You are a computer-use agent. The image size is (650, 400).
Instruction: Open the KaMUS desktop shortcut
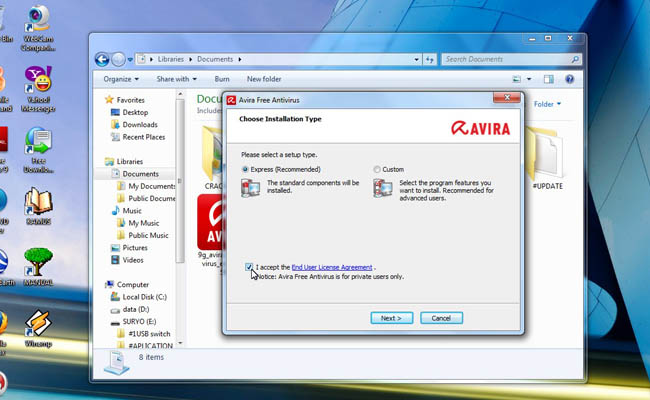click(x=38, y=206)
